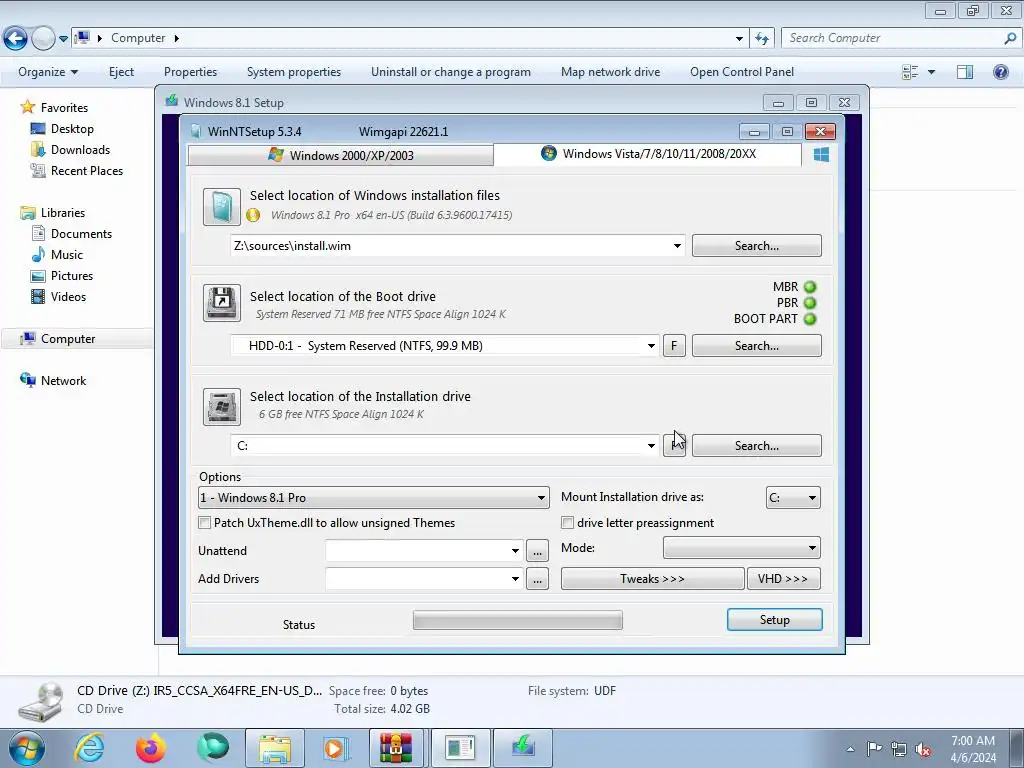The width and height of the screenshot is (1024, 768).
Task: Click Map network drive
Action: pyautogui.click(x=611, y=72)
